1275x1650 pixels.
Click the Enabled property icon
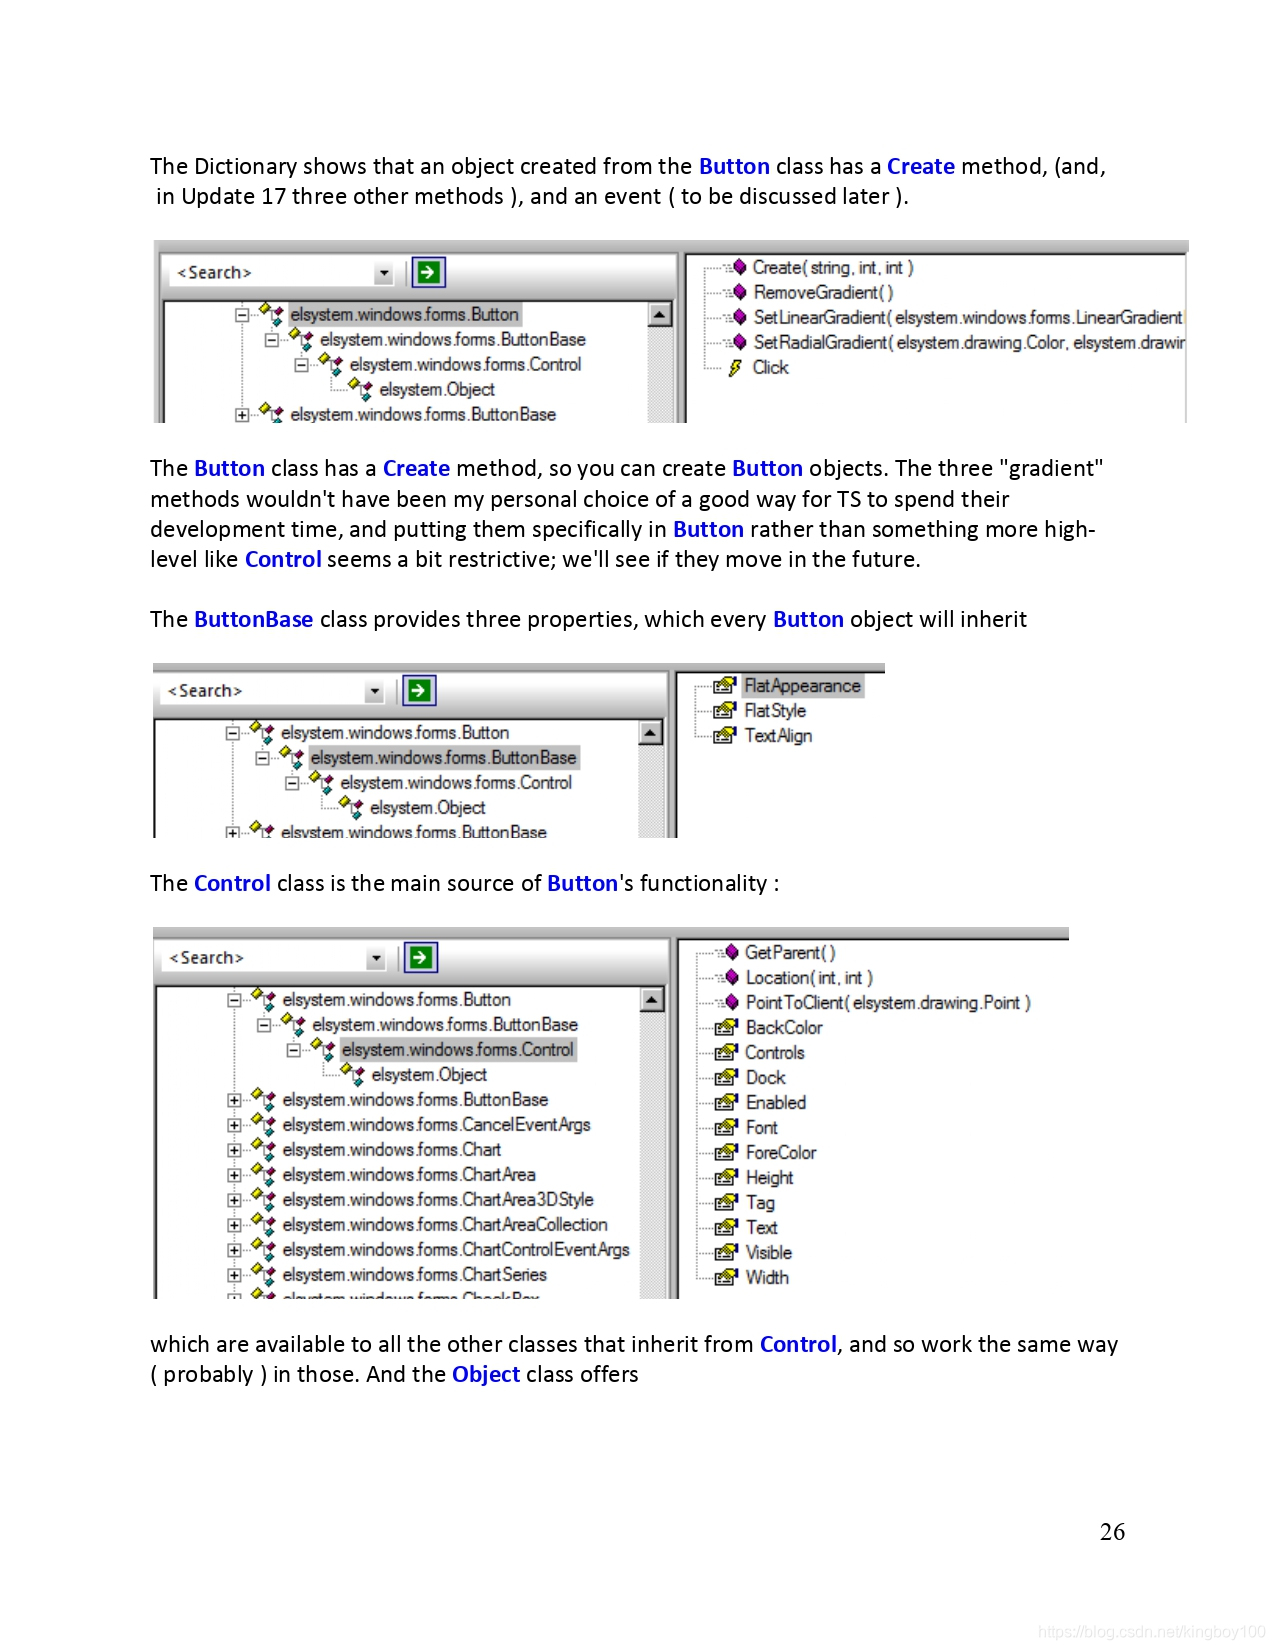click(x=726, y=1102)
